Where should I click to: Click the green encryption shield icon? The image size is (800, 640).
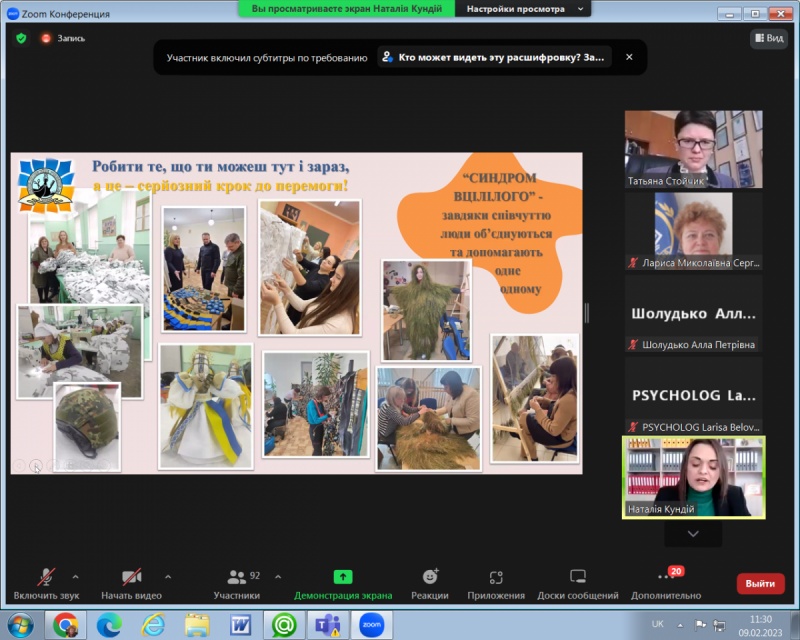[x=21, y=38]
